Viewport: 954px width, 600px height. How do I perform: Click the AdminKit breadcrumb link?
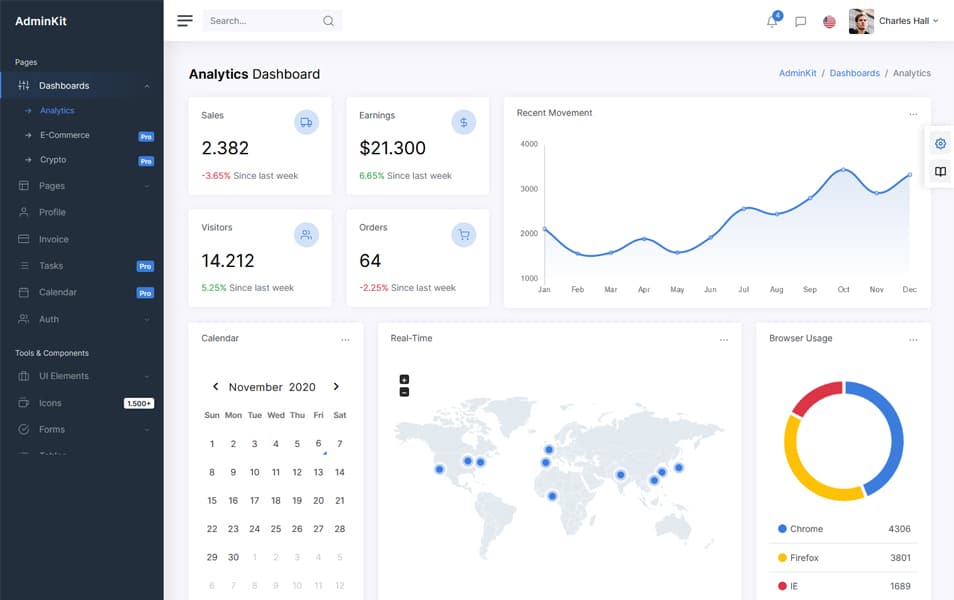(799, 72)
